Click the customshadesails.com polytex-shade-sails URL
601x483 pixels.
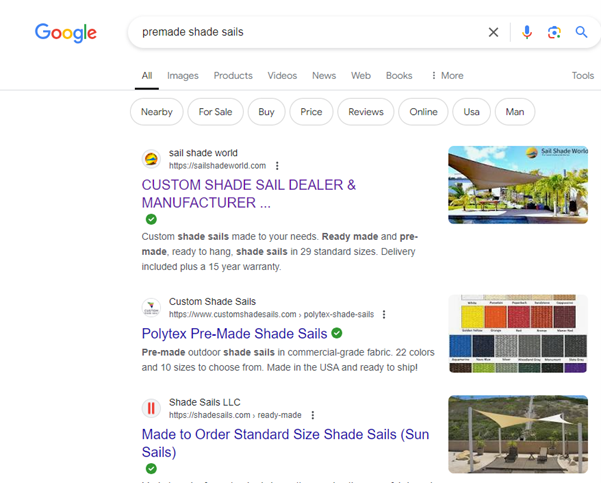[271, 314]
